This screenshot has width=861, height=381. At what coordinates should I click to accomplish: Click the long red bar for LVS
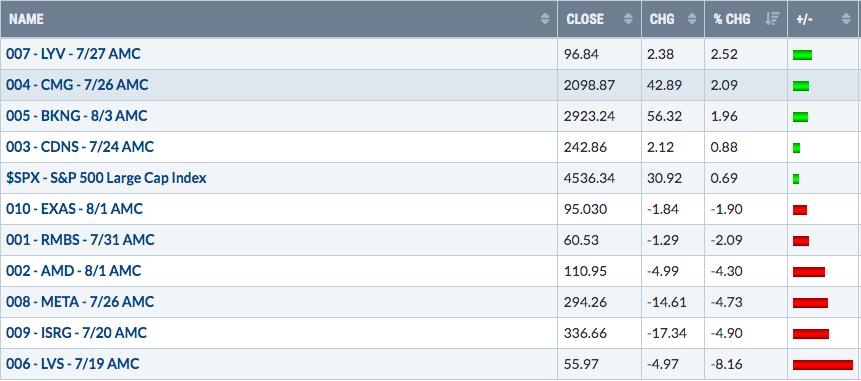(823, 365)
